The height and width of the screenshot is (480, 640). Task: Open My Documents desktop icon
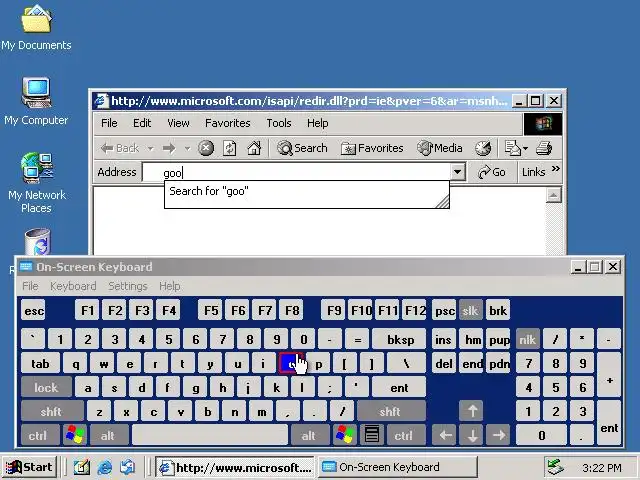pyautogui.click(x=36, y=28)
